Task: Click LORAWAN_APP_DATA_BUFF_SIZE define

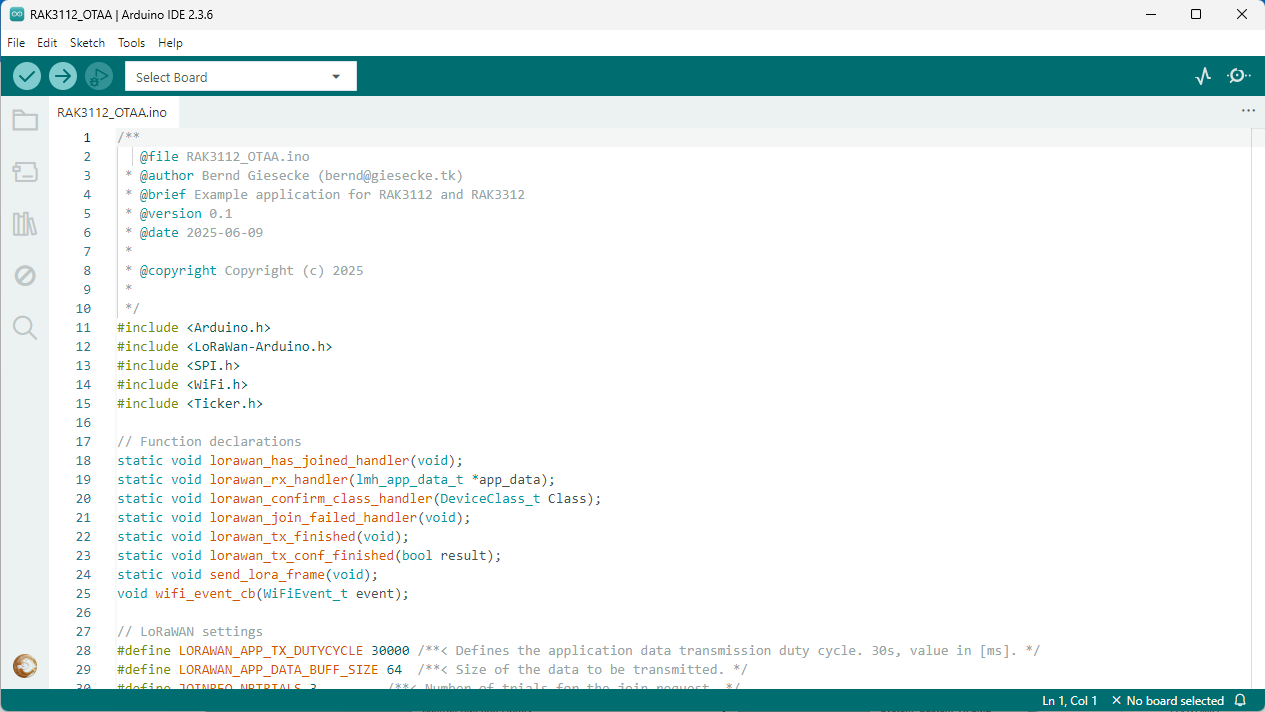Action: click(279, 670)
